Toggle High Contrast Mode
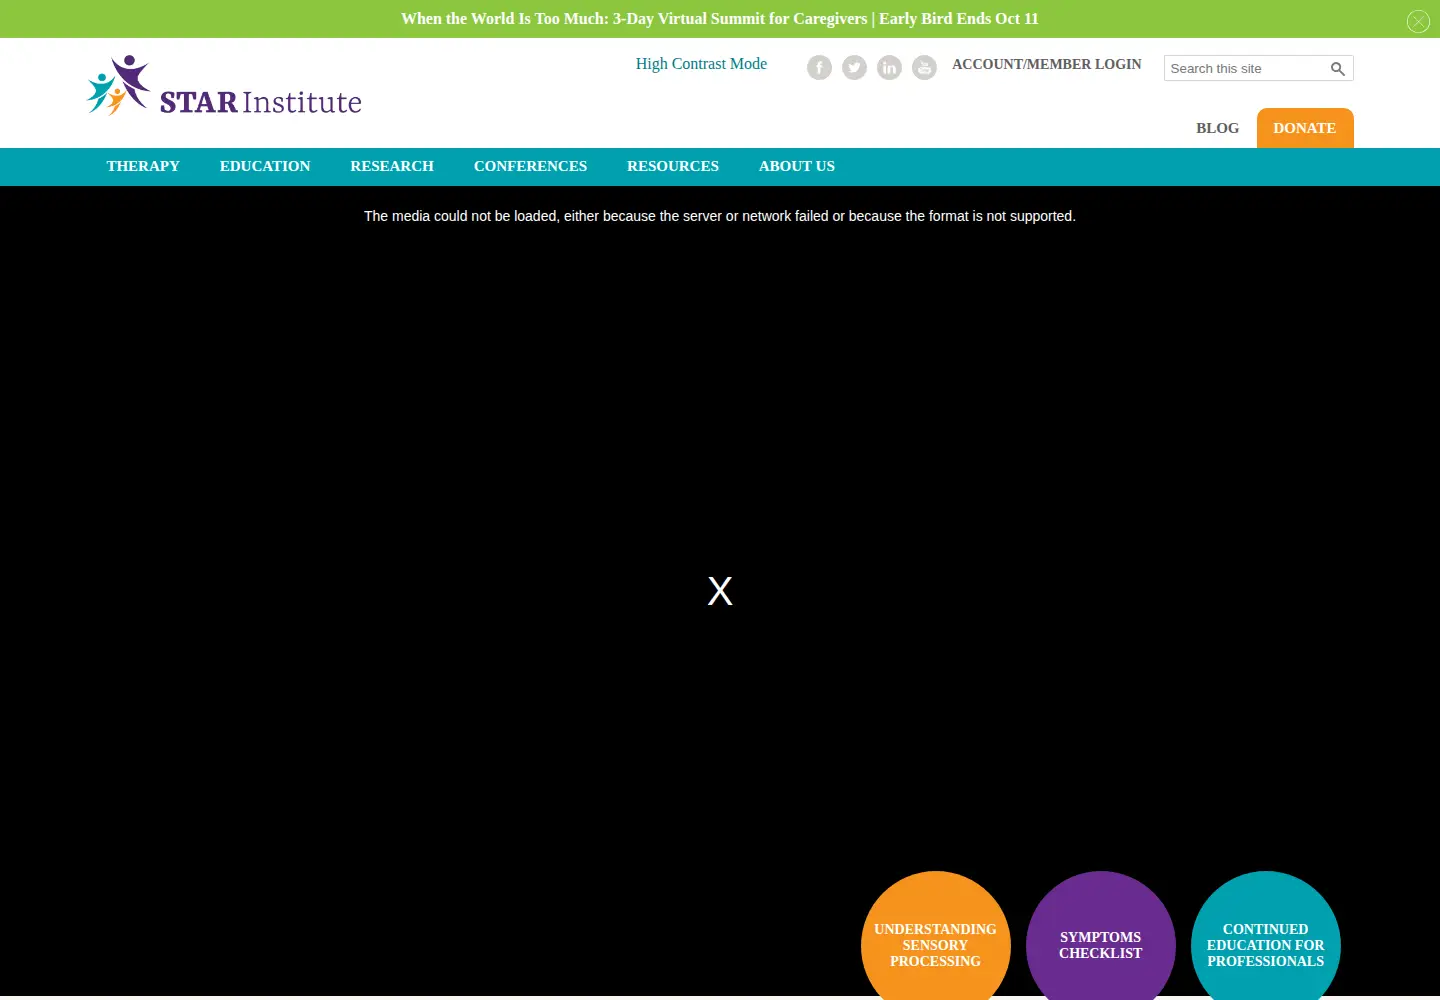Image resolution: width=1440 pixels, height=1000 pixels. coord(701,64)
